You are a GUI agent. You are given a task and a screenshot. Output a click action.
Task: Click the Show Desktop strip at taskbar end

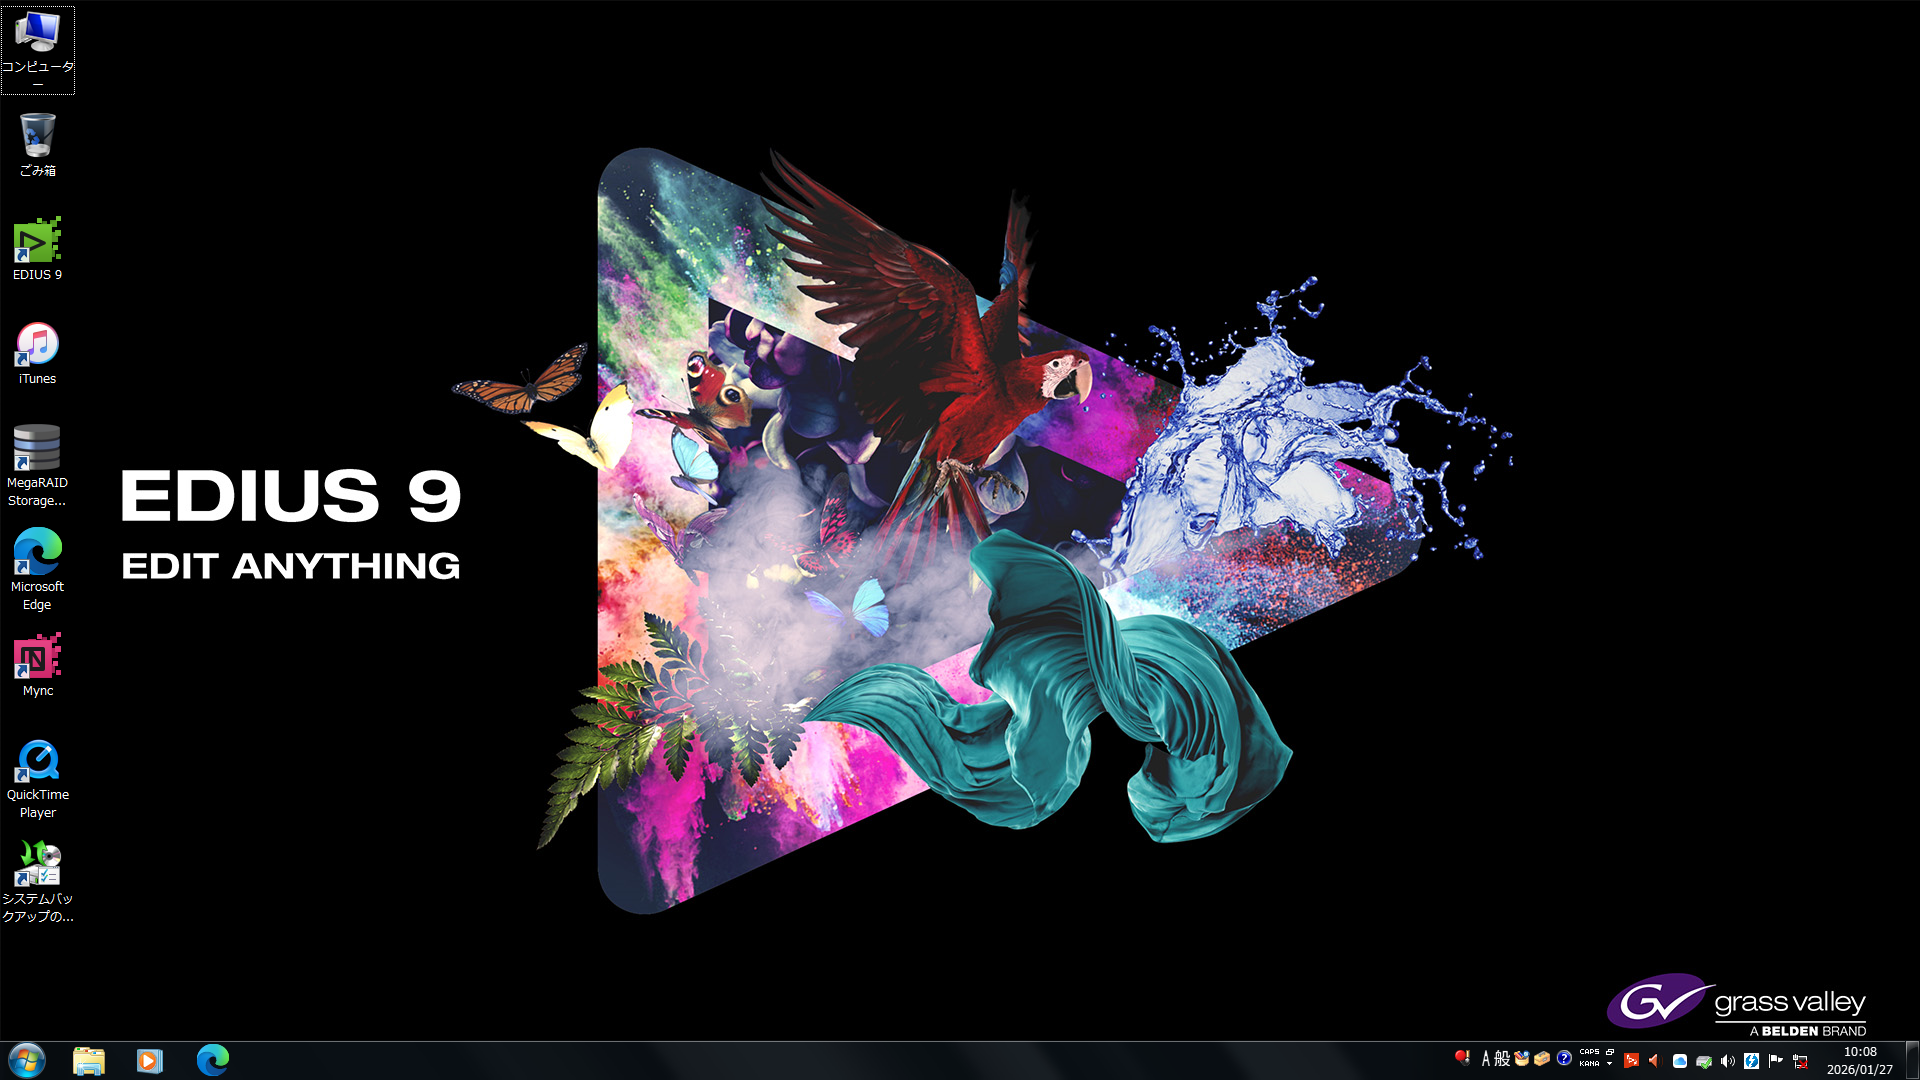coord(1912,1060)
